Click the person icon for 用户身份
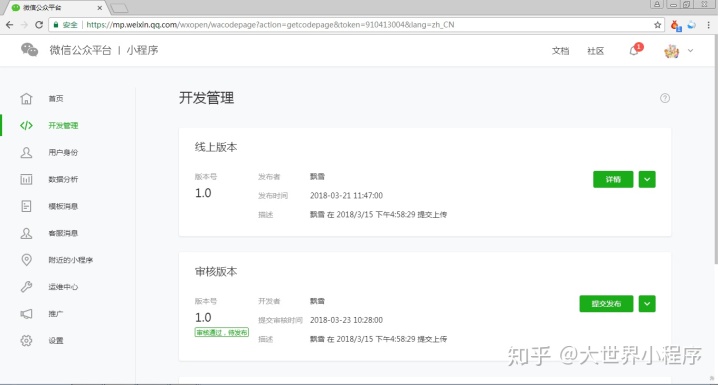 click(x=27, y=153)
